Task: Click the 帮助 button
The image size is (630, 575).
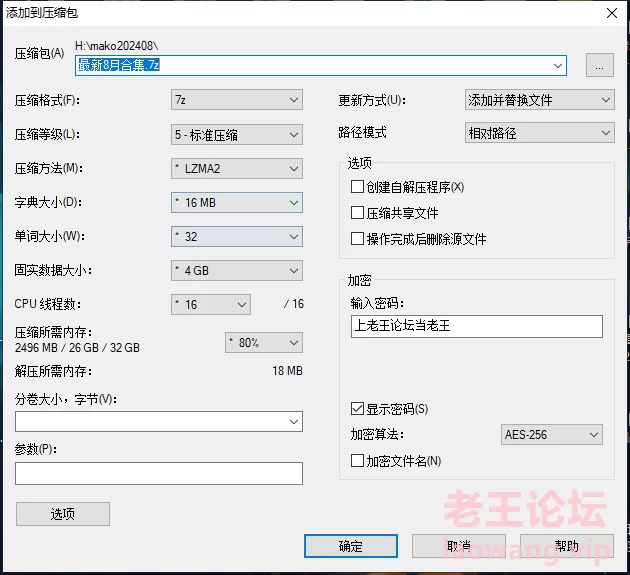Action: pos(567,546)
